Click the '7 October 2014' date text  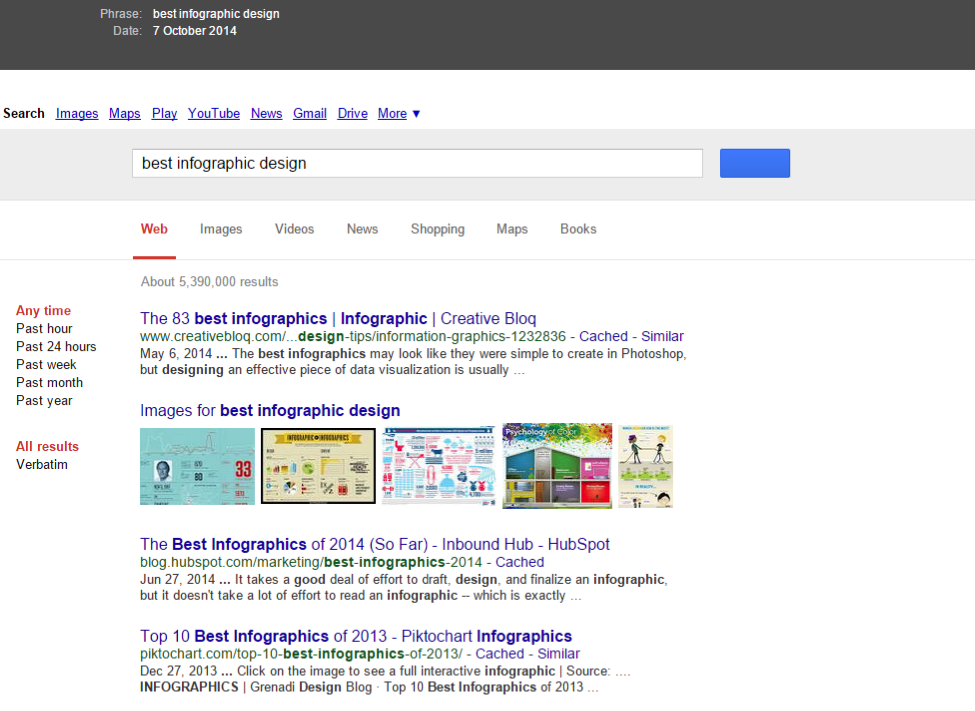point(195,30)
